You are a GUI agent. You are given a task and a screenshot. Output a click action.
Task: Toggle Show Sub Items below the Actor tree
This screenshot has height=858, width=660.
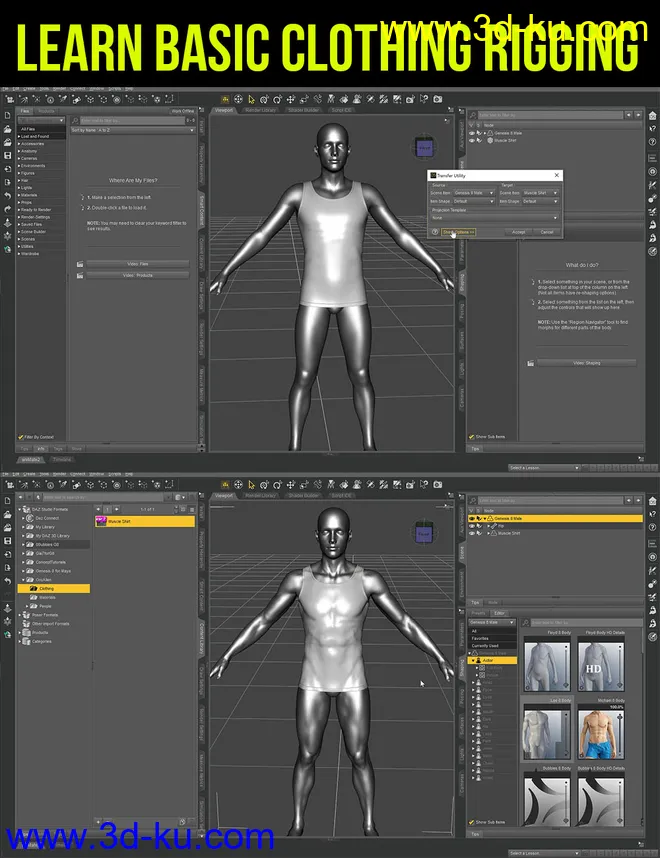coord(472,822)
